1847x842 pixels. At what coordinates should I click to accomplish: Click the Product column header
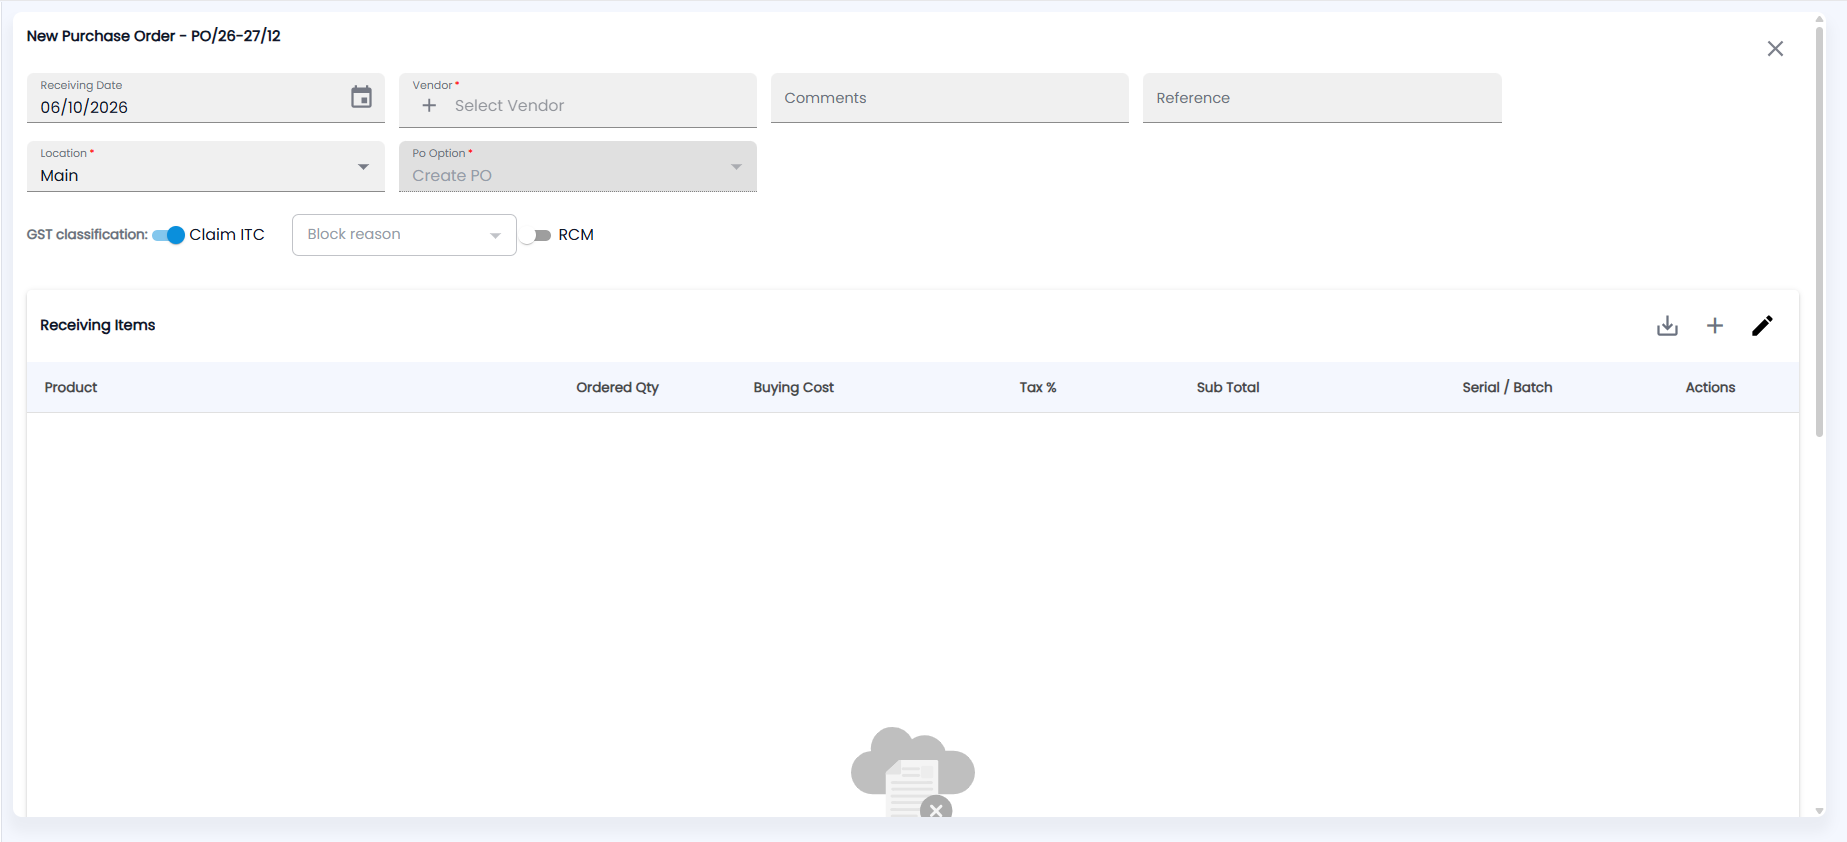[71, 388]
